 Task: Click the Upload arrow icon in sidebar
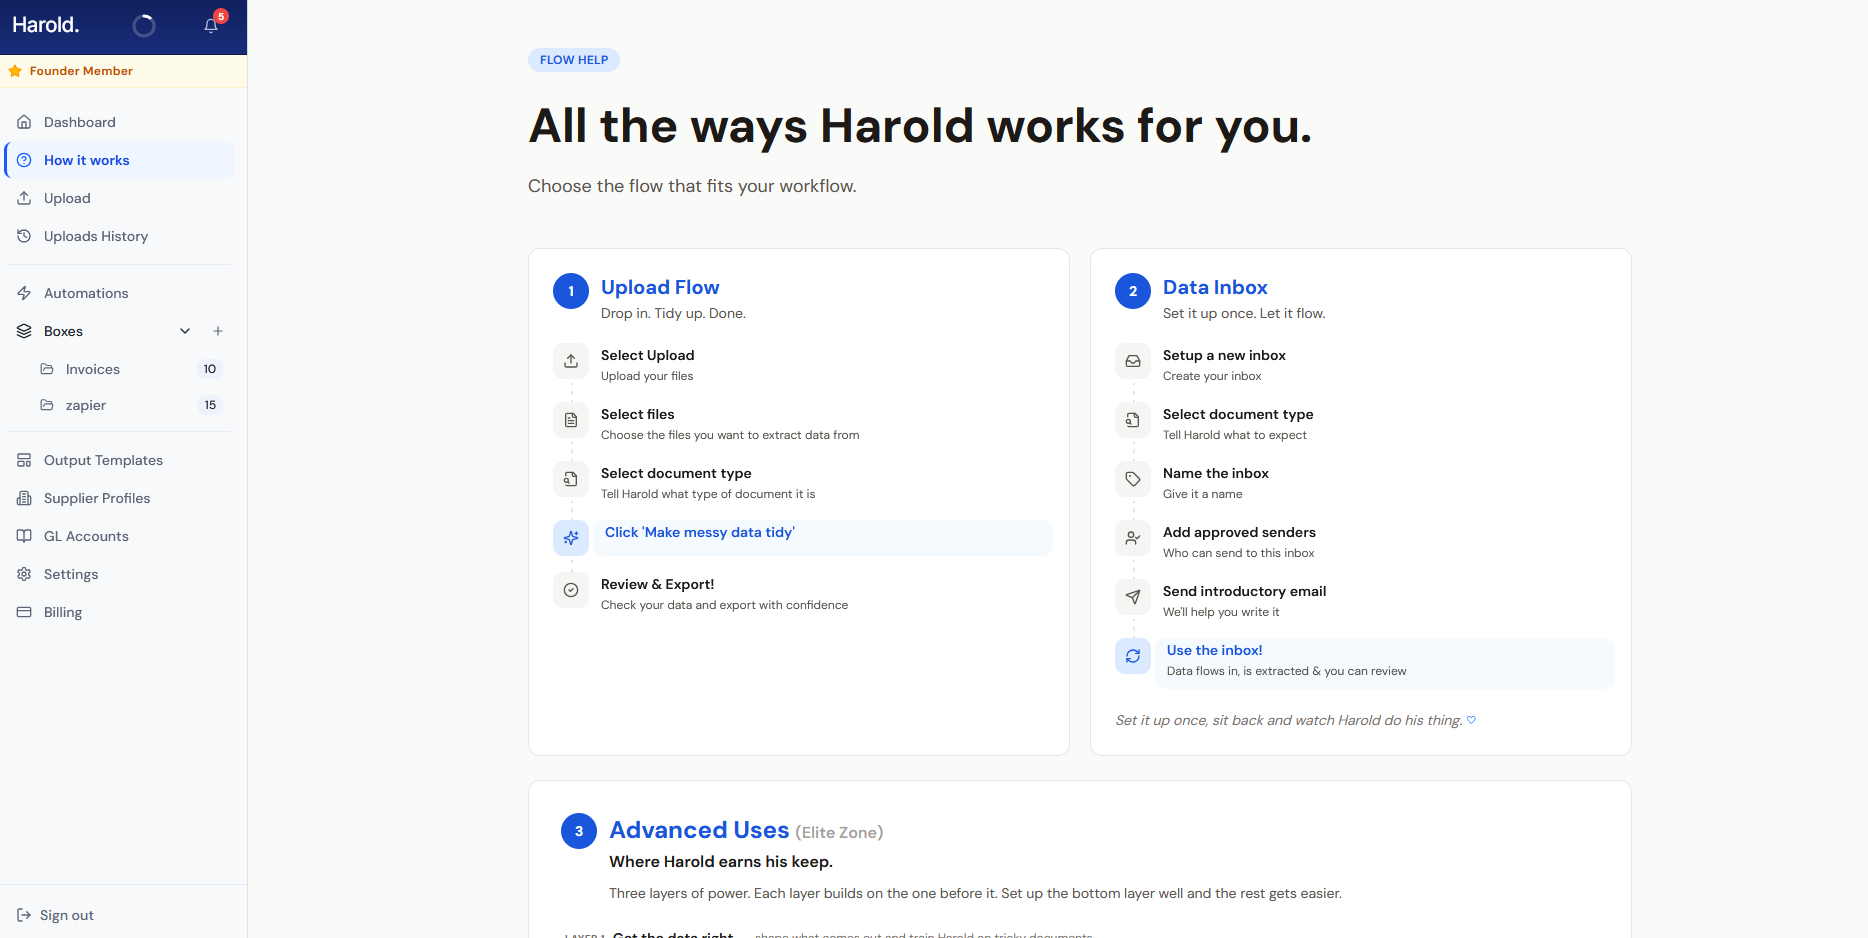pos(24,198)
